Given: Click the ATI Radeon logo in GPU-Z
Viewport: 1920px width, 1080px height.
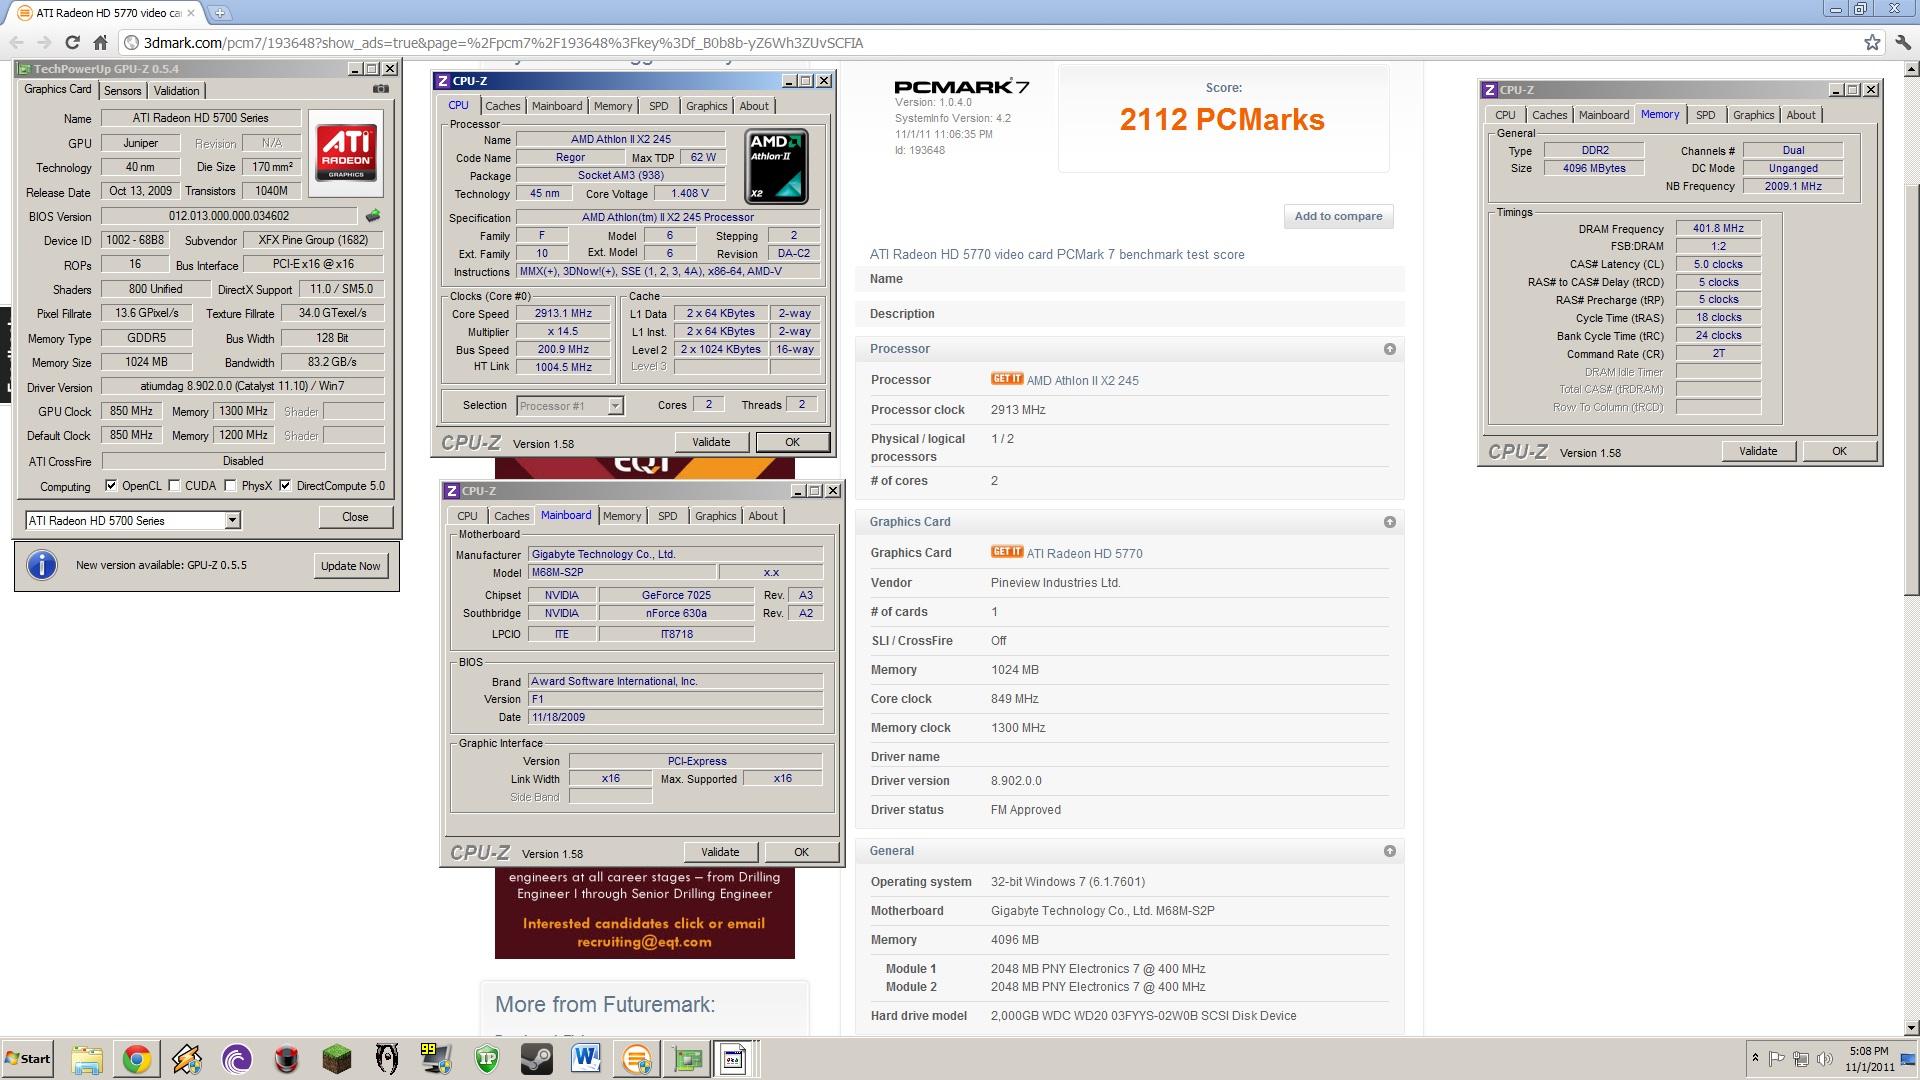Looking at the screenshot, I should (347, 153).
